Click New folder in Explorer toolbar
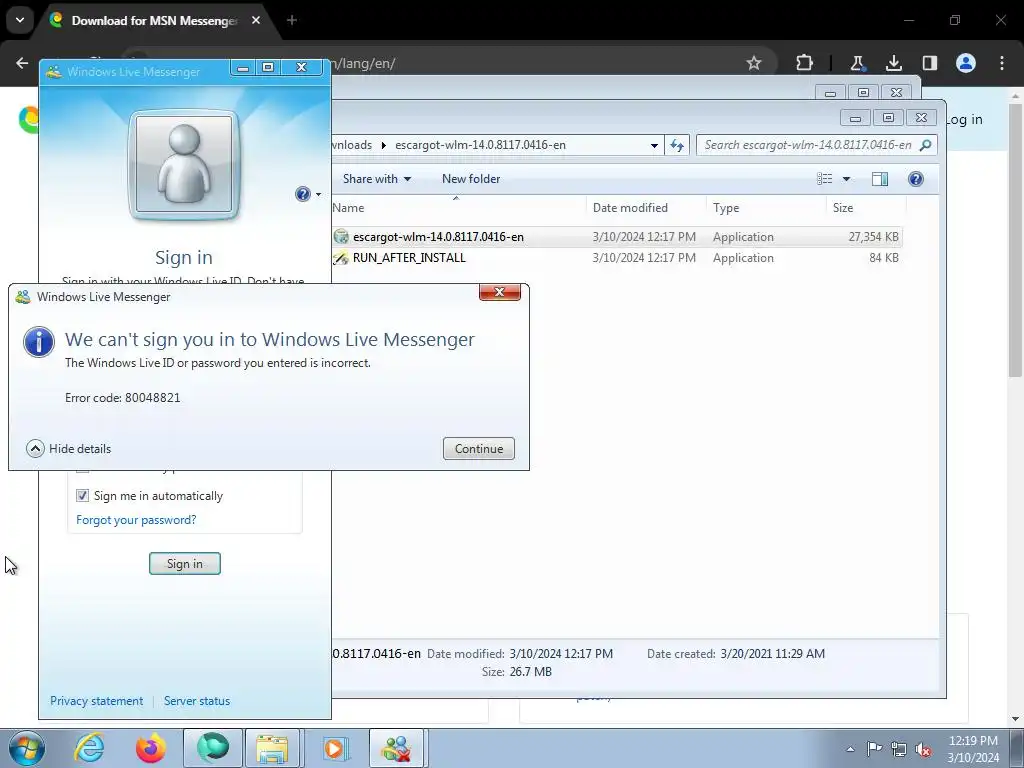The height and width of the screenshot is (768, 1024). [x=471, y=179]
